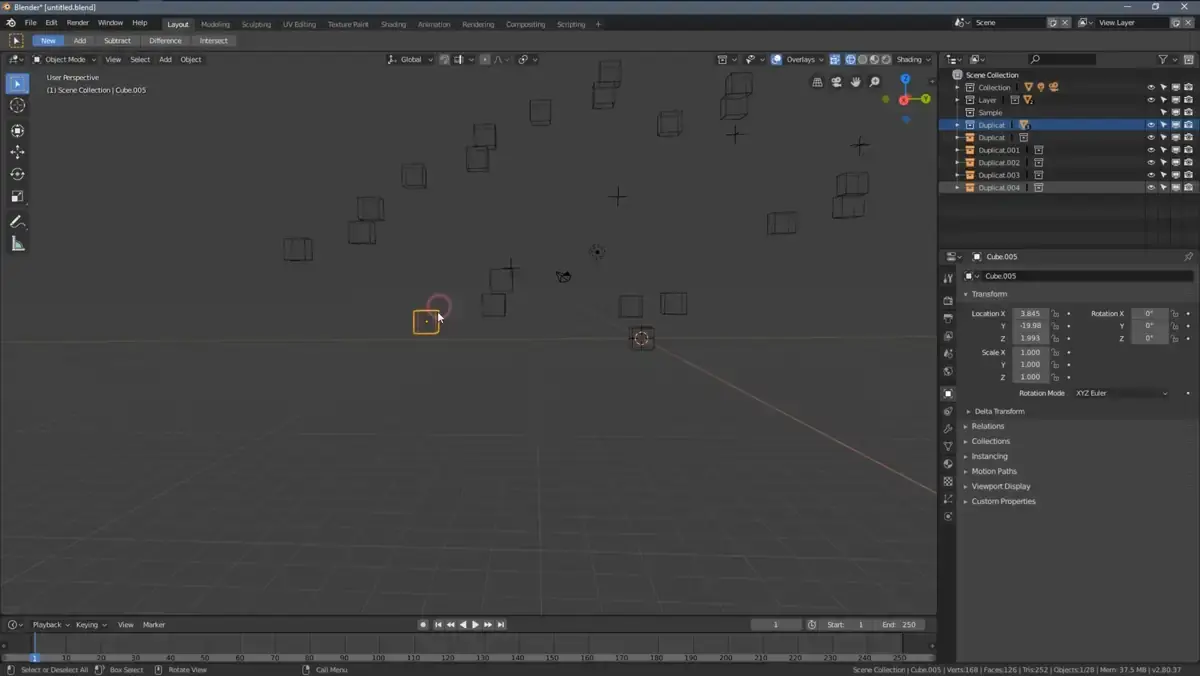Activate the Move tool
1200x676 pixels.
[17, 152]
